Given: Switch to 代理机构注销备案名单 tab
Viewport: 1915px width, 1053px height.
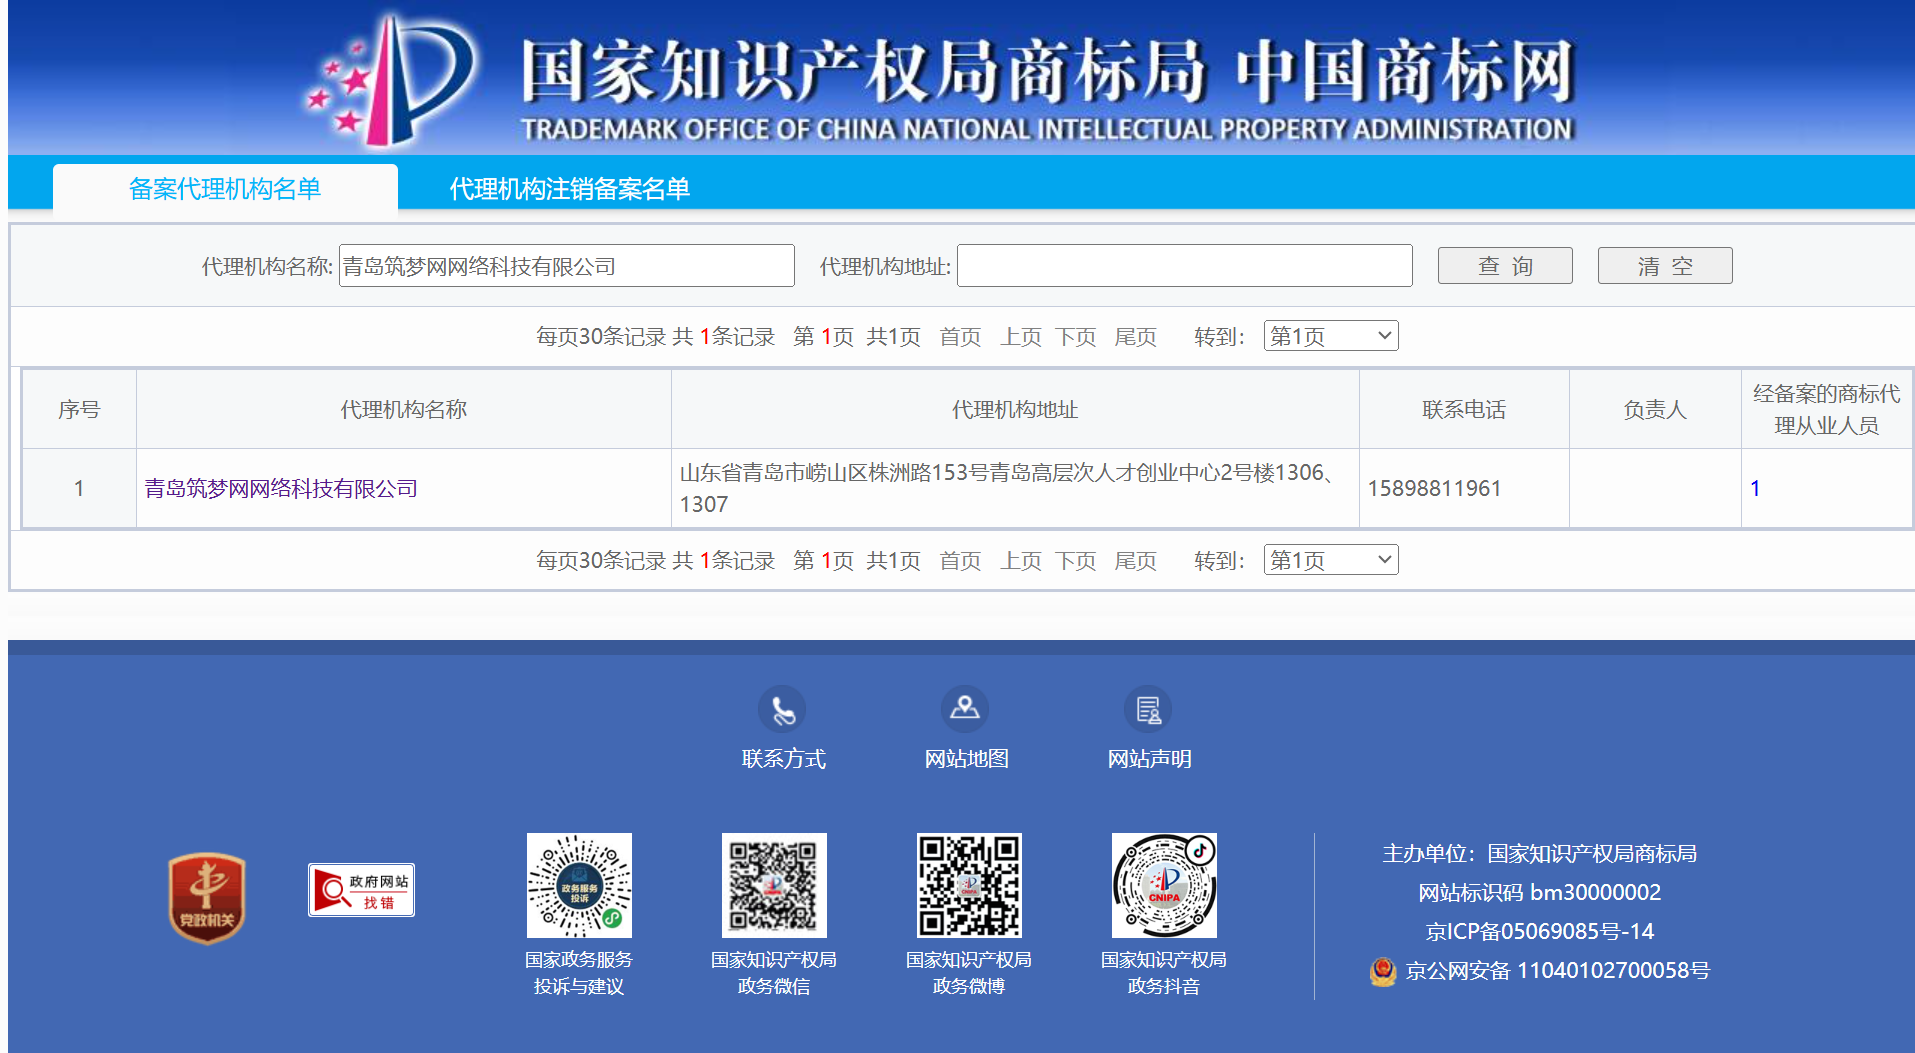Looking at the screenshot, I should [569, 188].
